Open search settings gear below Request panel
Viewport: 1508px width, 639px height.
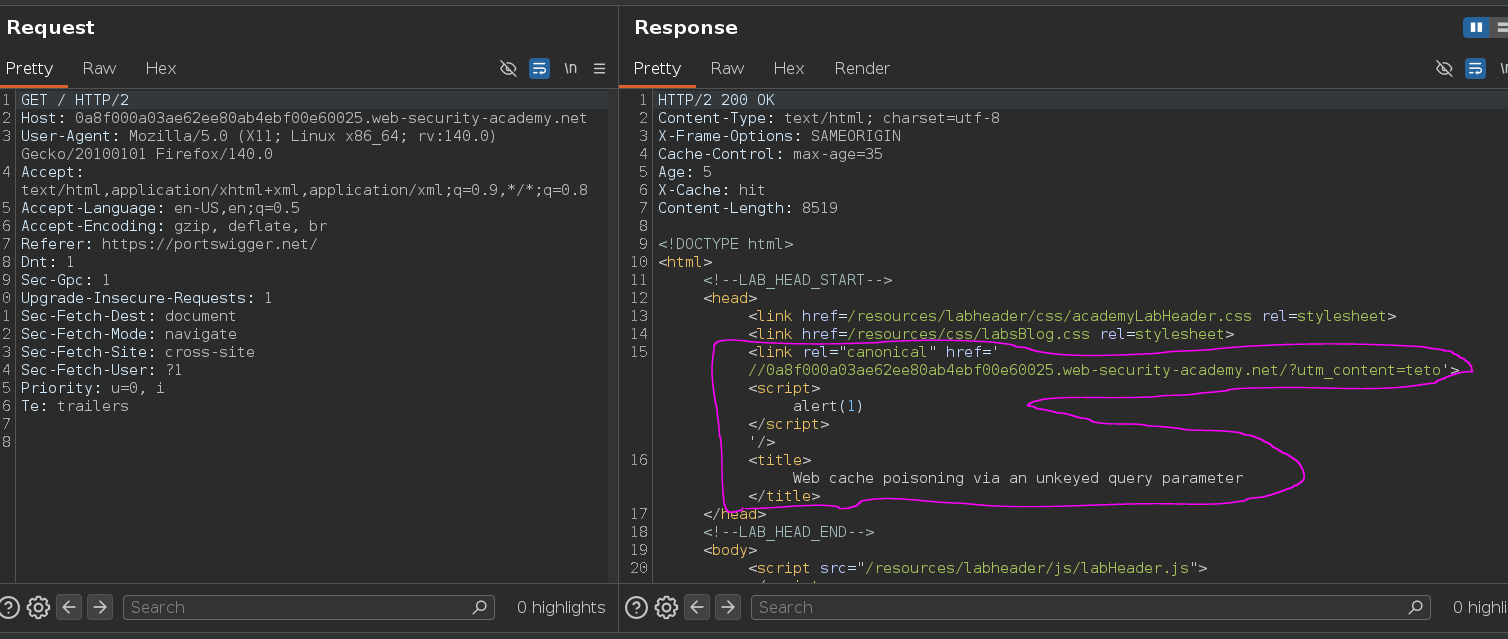click(39, 607)
